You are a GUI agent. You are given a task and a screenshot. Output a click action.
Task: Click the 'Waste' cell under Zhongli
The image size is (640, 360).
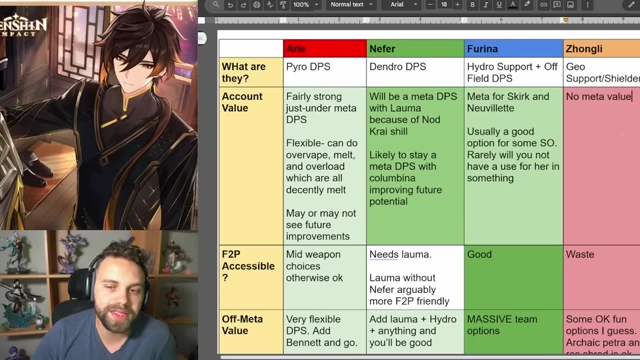[602, 277]
